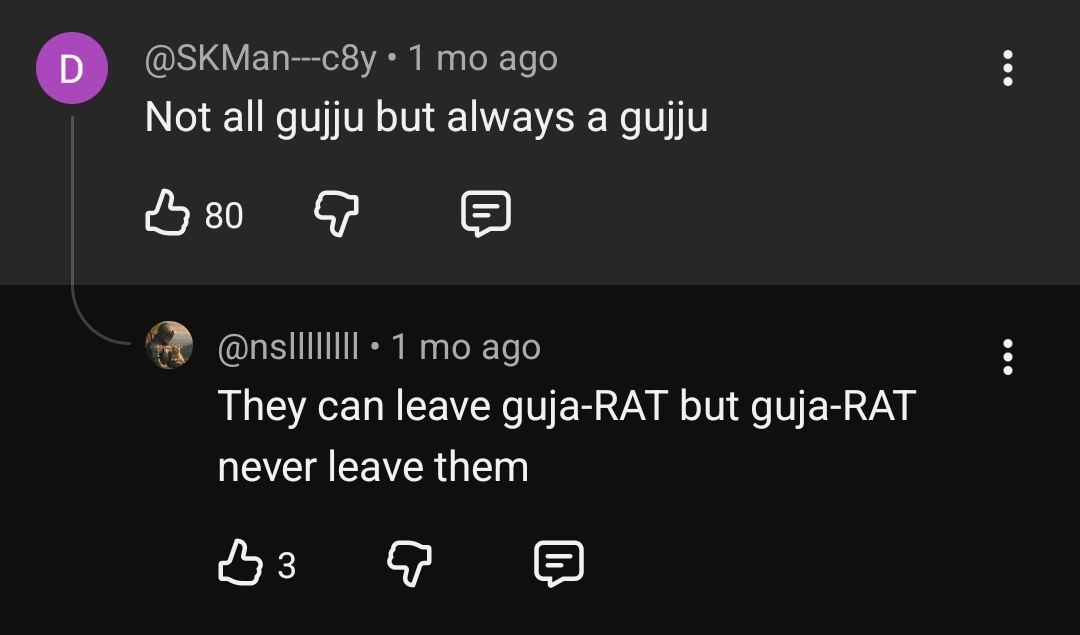The height and width of the screenshot is (635, 1080).
Task: Open @nsllllllll's profile picture
Action: pos(169,345)
